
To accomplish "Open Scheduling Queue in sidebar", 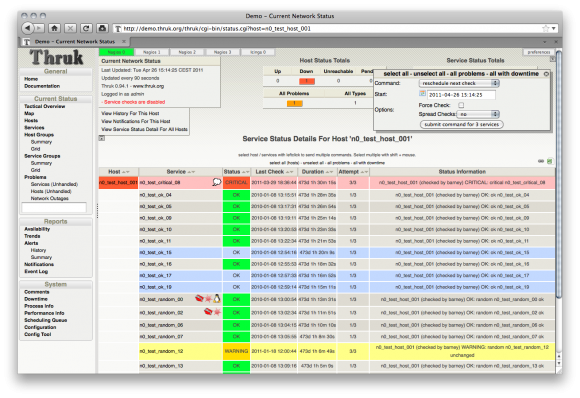I will 45,320.
